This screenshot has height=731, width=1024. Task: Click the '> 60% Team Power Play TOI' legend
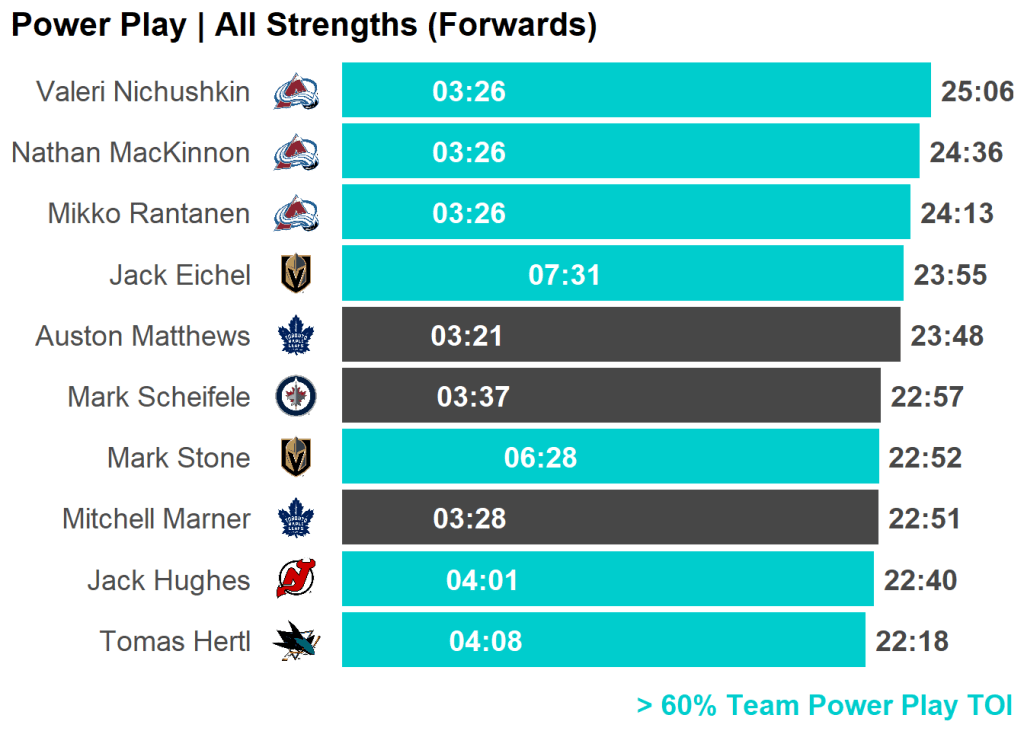824,706
